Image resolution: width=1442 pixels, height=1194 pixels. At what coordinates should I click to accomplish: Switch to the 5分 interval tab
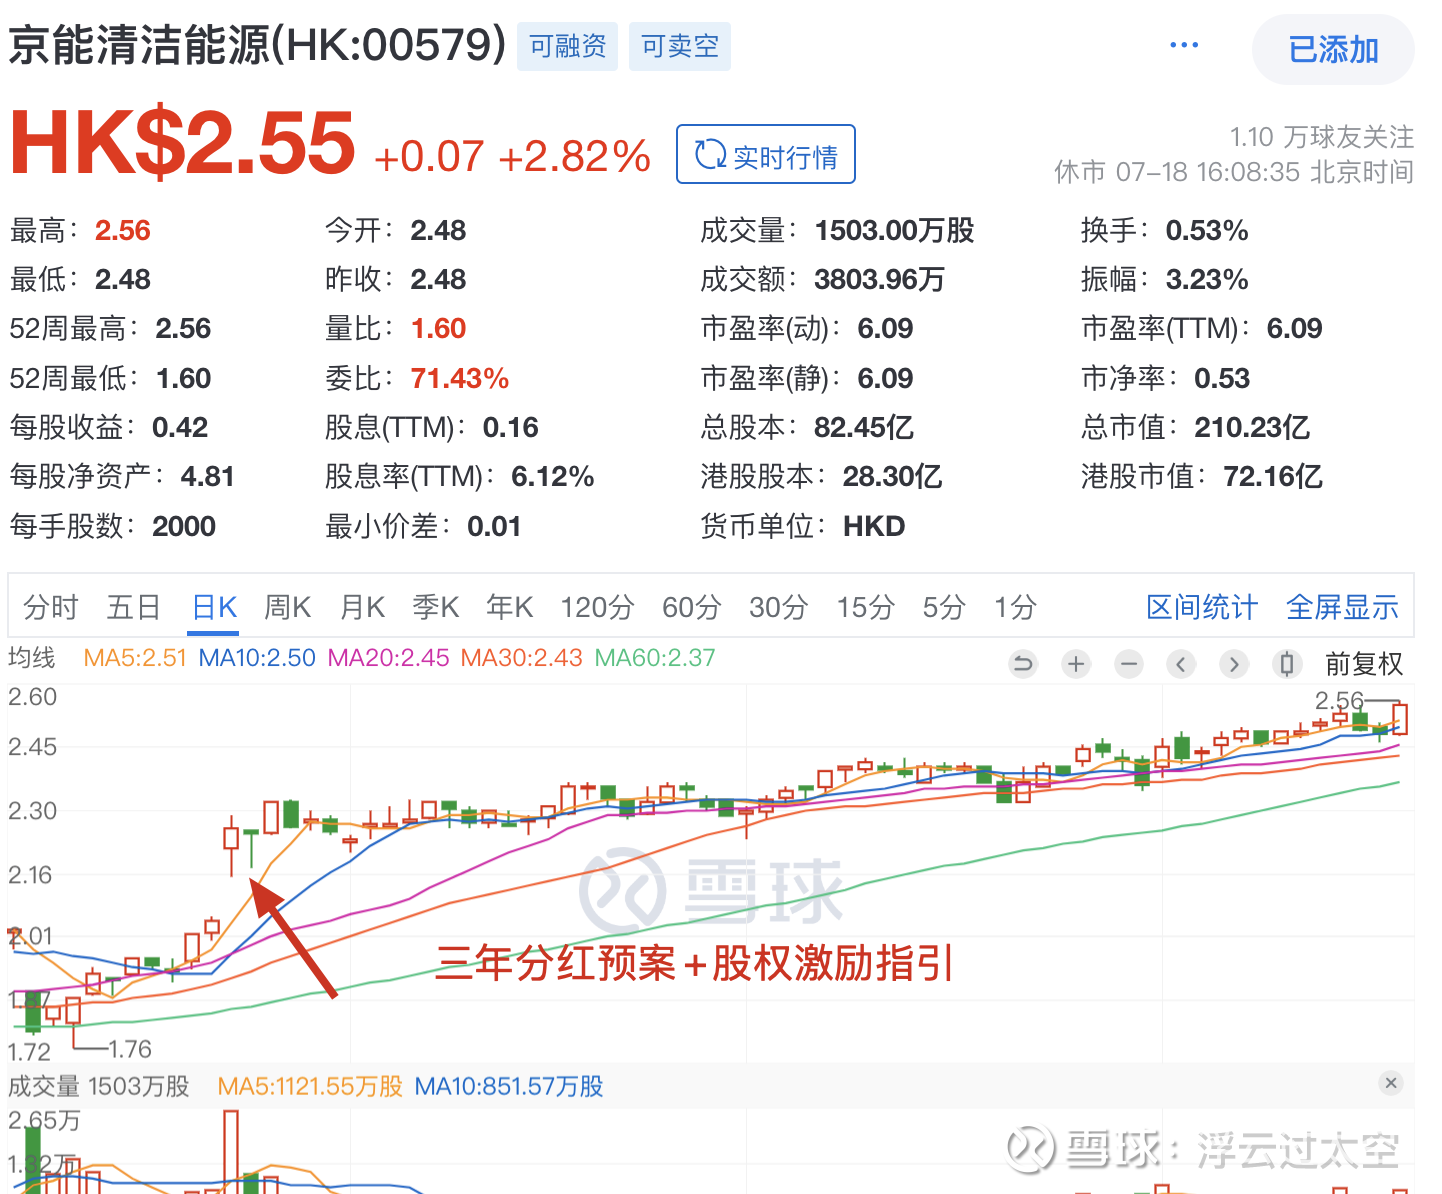tap(944, 607)
